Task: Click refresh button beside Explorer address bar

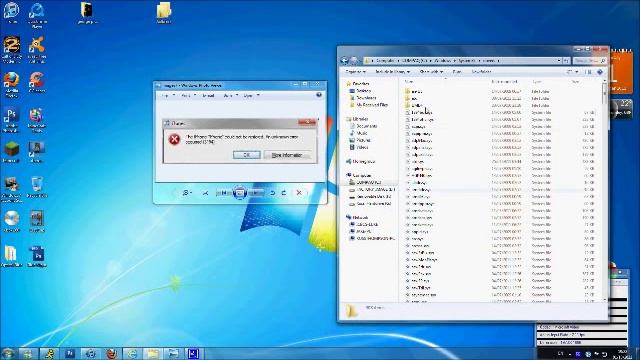Action: [566, 60]
